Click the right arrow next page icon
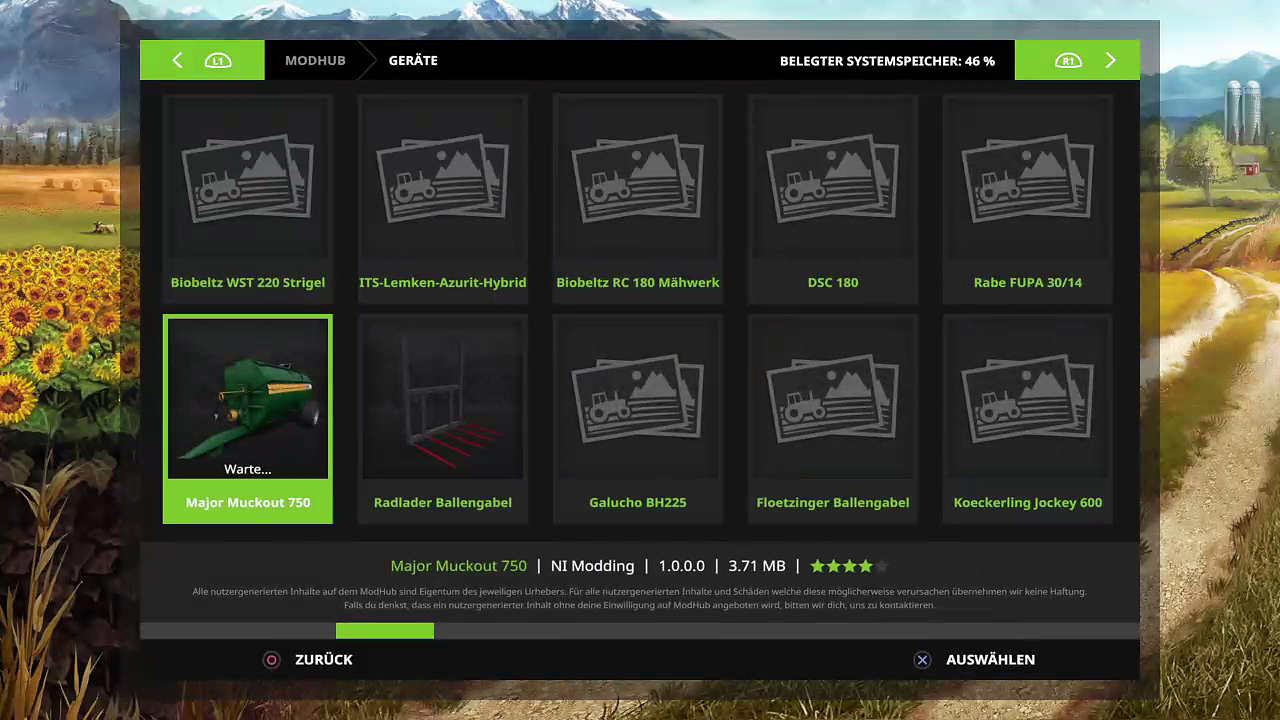The height and width of the screenshot is (720, 1280). pos(1110,60)
